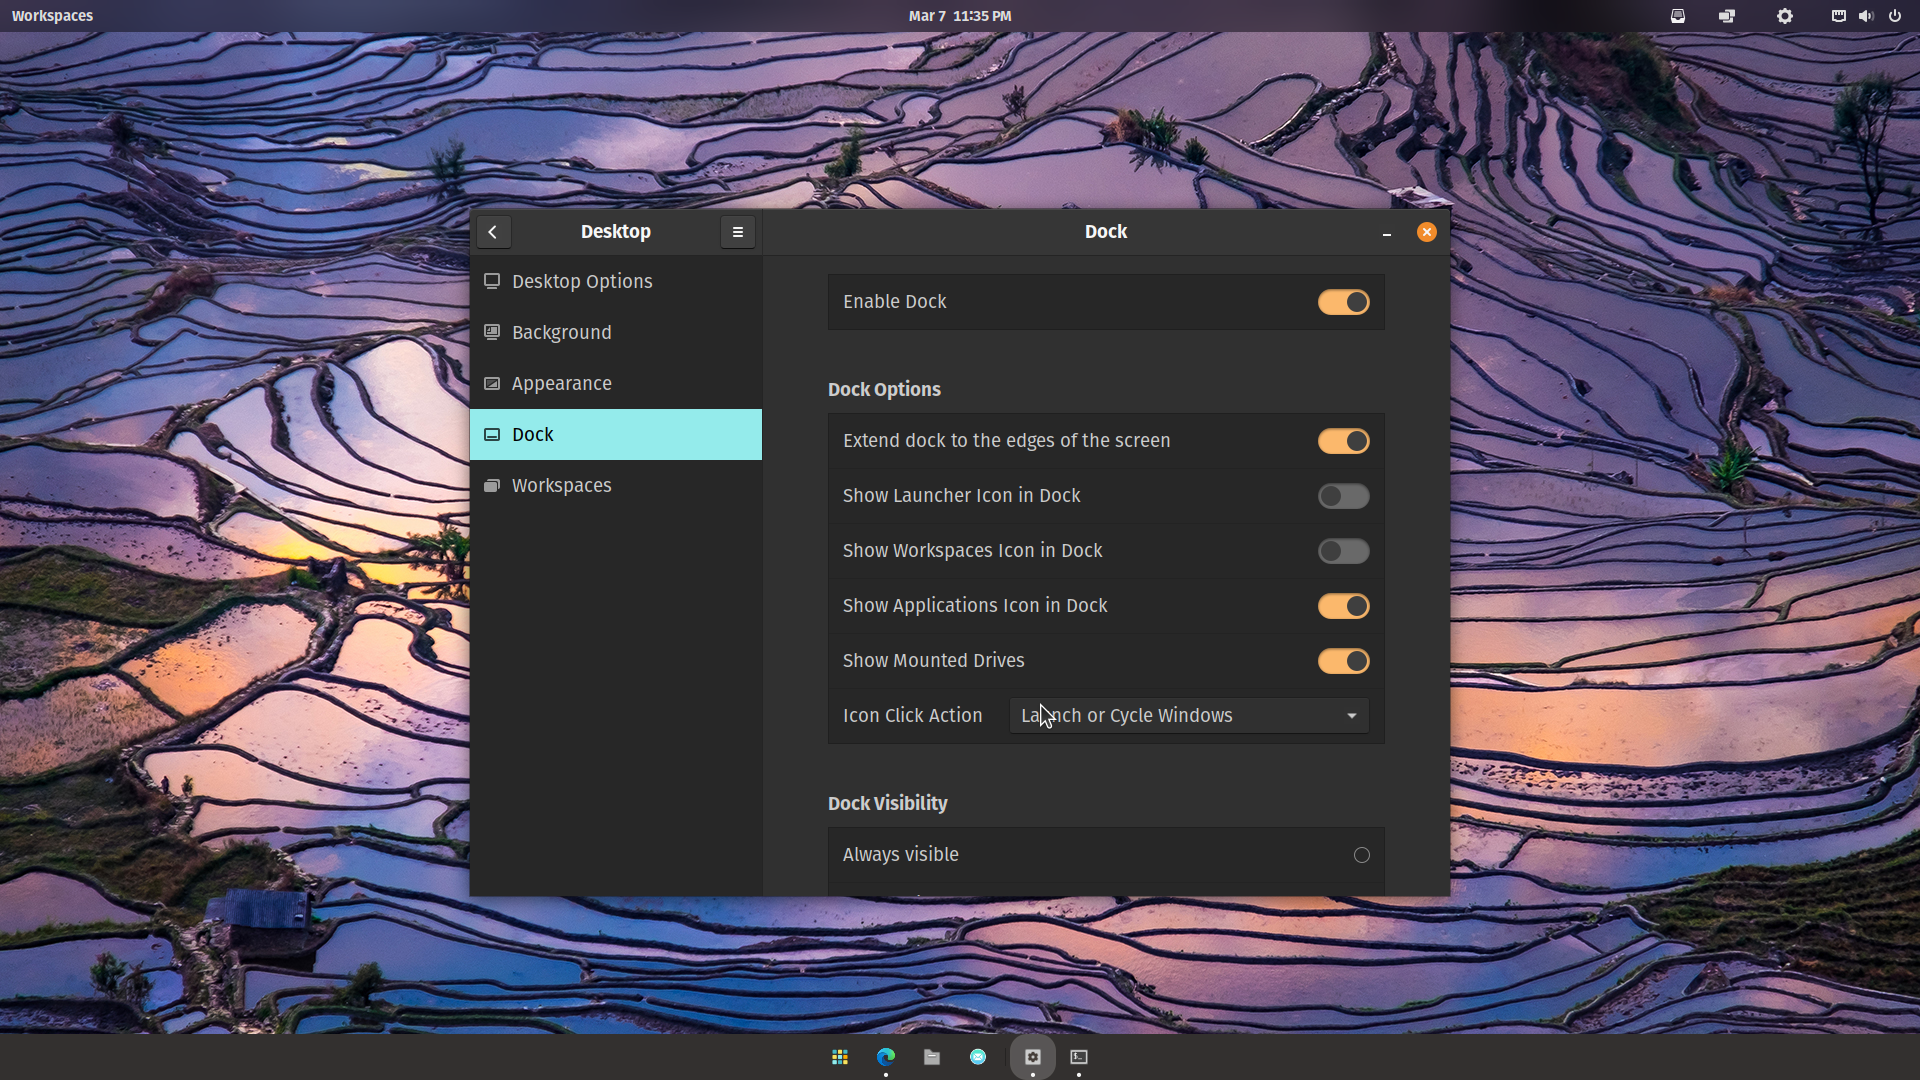Switch to the Dock section
This screenshot has height=1080, width=1920.
coord(533,434)
